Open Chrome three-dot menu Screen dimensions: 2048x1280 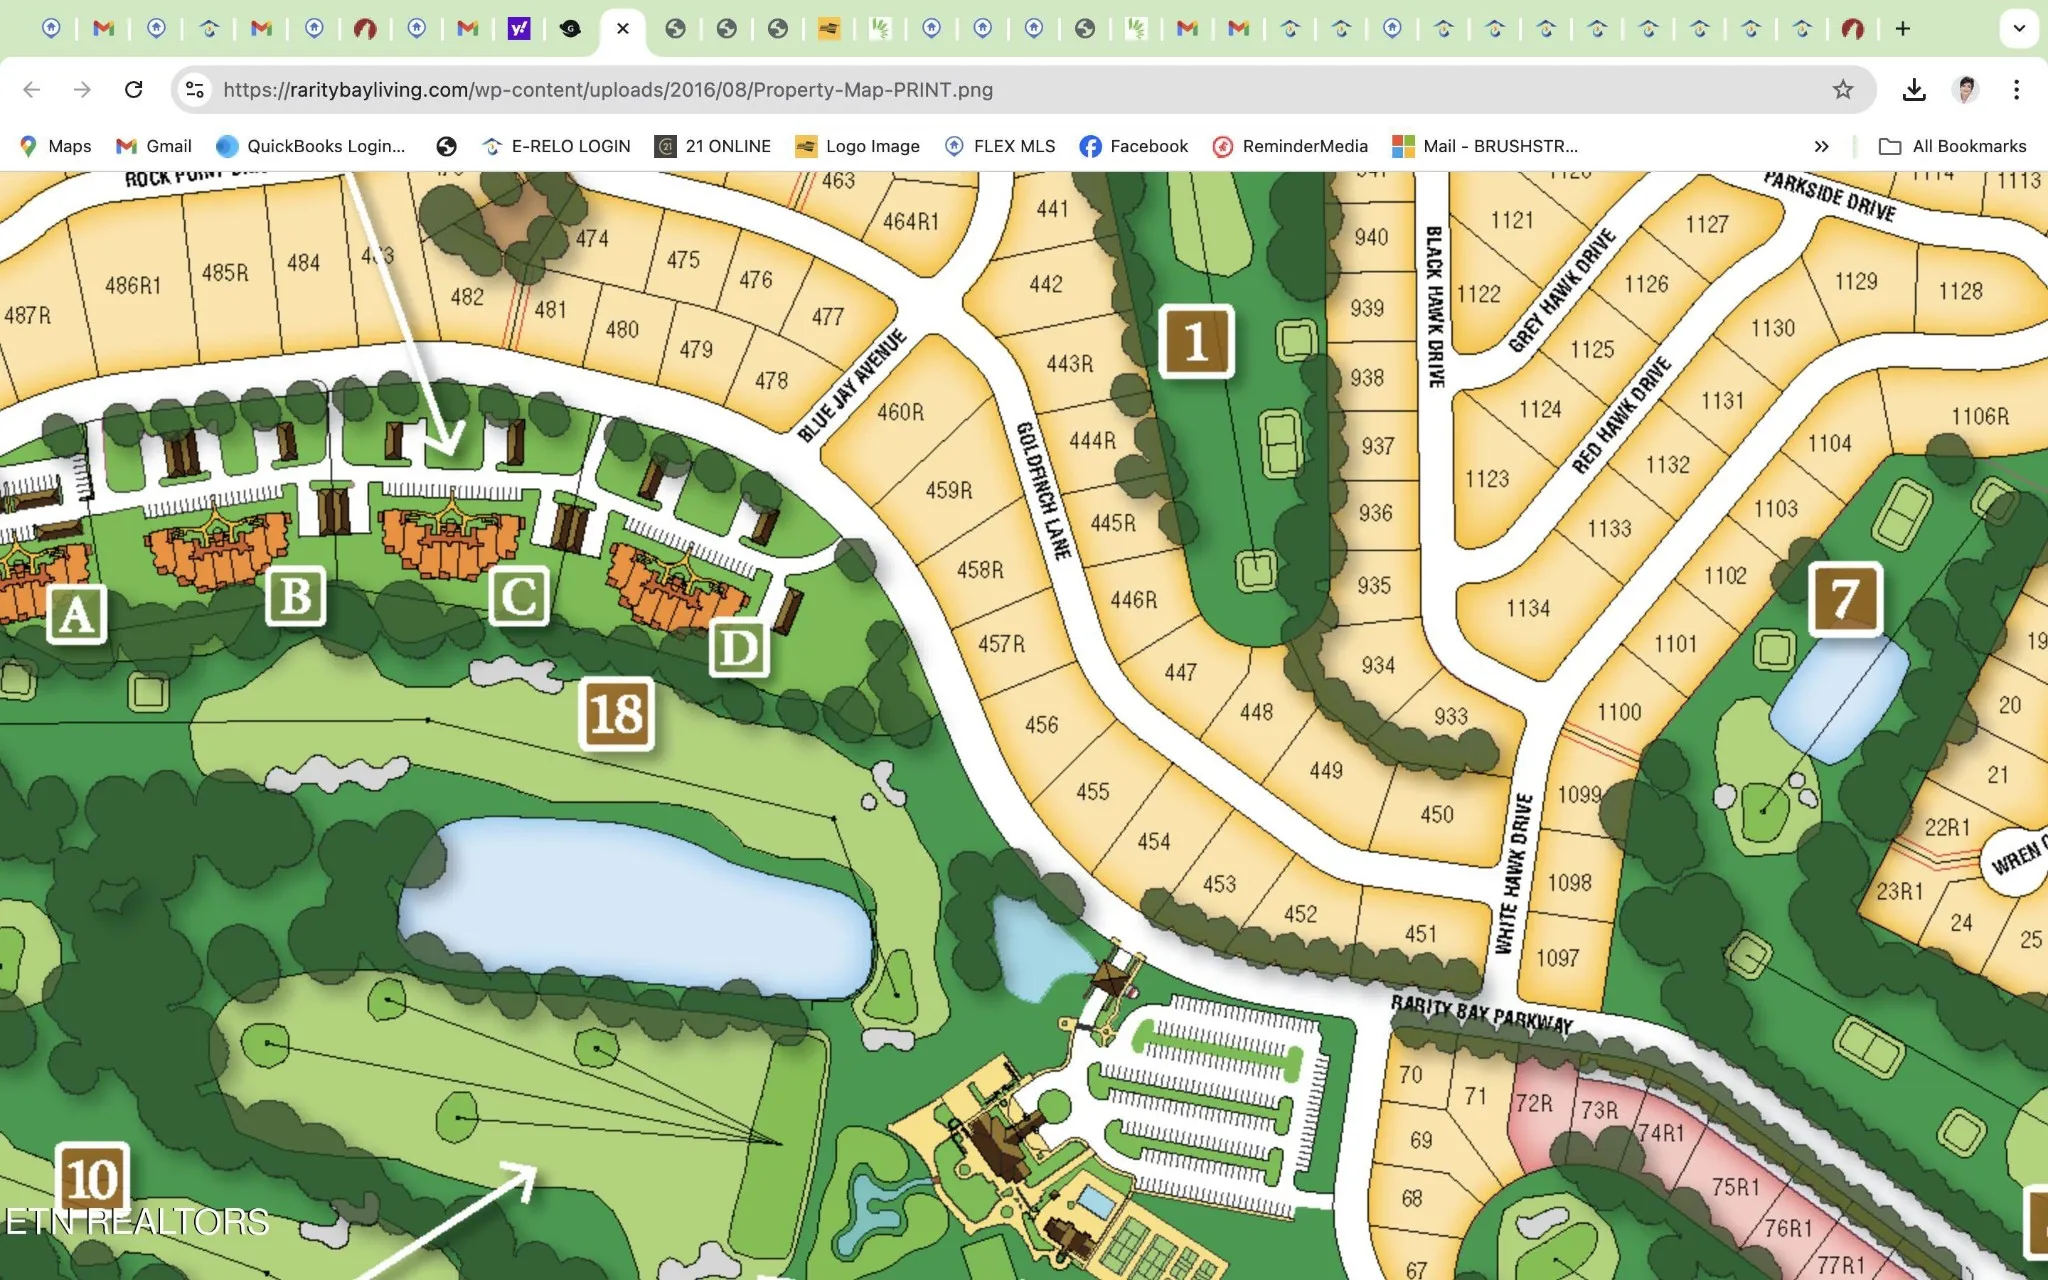coord(2016,90)
